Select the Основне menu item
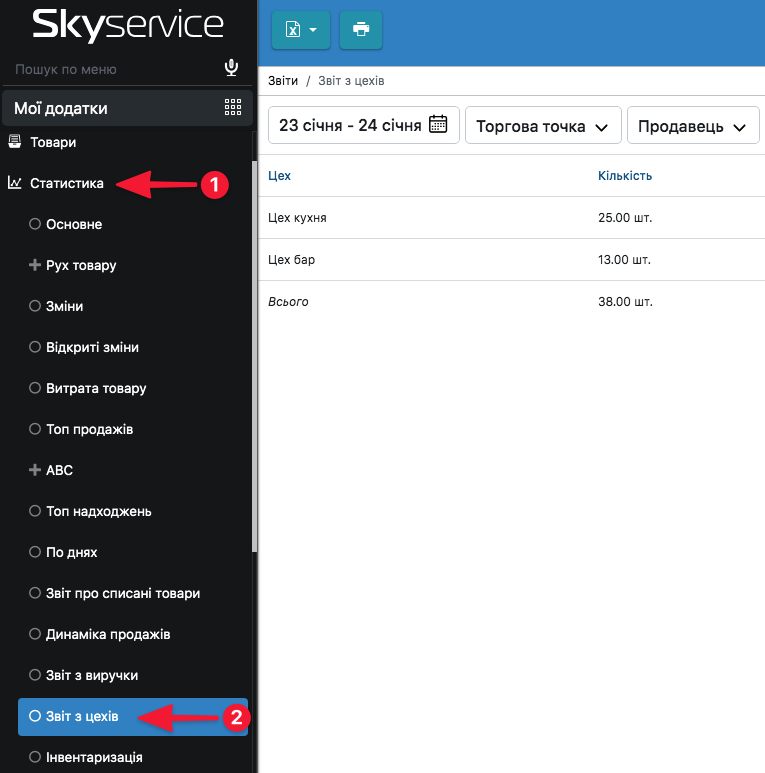The width and height of the screenshot is (765, 773). 73,224
